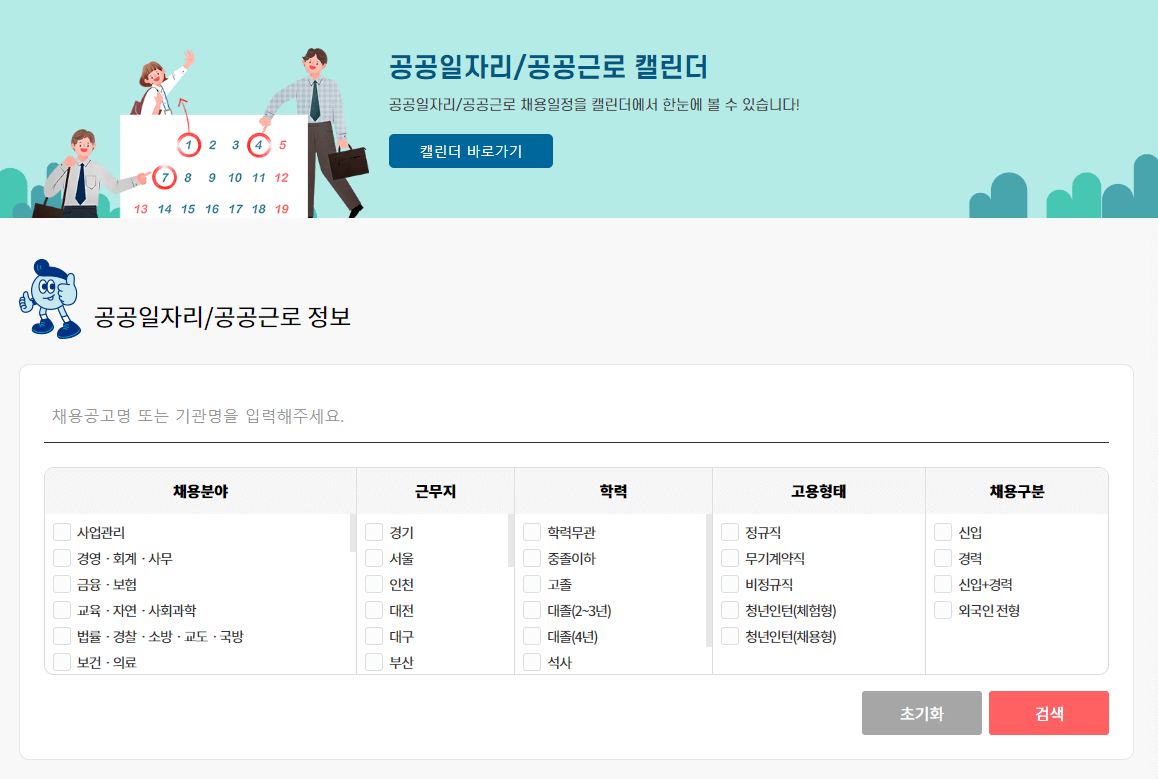This screenshot has height=779, width=1158.
Task: Enable the 학력무관 education checkbox
Action: click(x=532, y=532)
